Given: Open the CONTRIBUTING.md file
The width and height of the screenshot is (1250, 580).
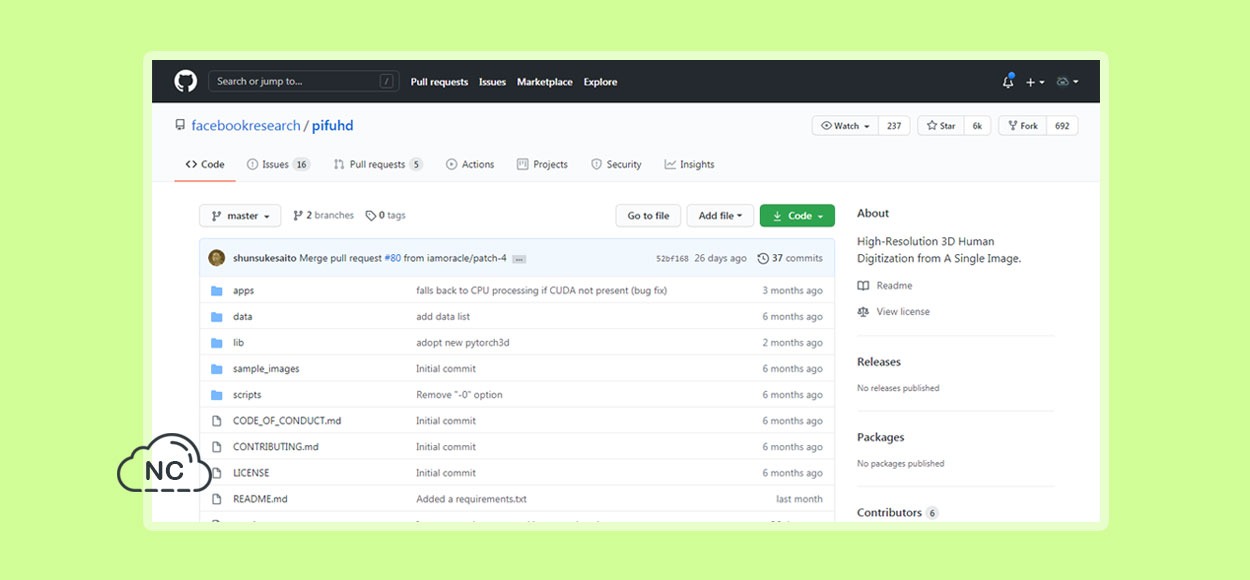Looking at the screenshot, I should coord(276,447).
